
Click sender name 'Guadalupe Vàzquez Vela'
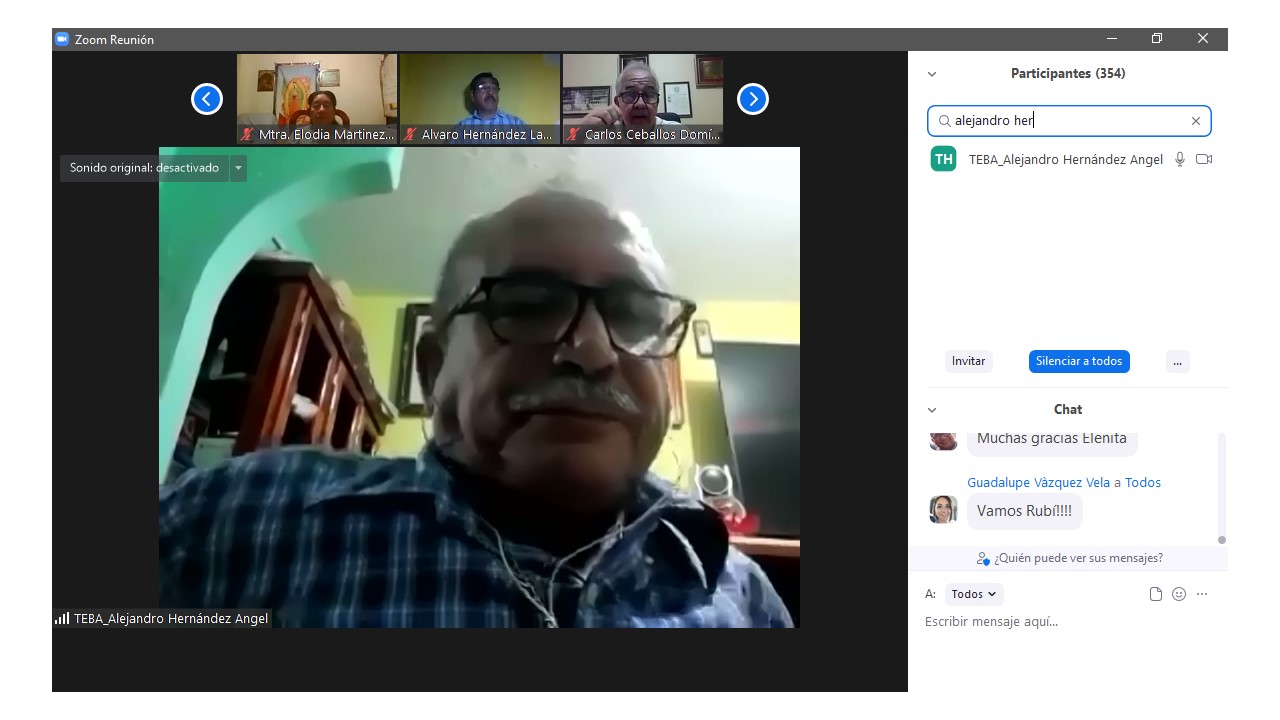(1039, 482)
